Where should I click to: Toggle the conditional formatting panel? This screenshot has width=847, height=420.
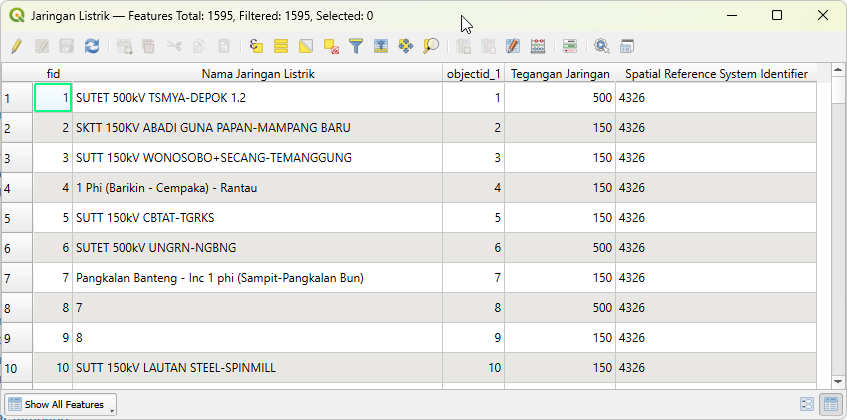[x=570, y=46]
